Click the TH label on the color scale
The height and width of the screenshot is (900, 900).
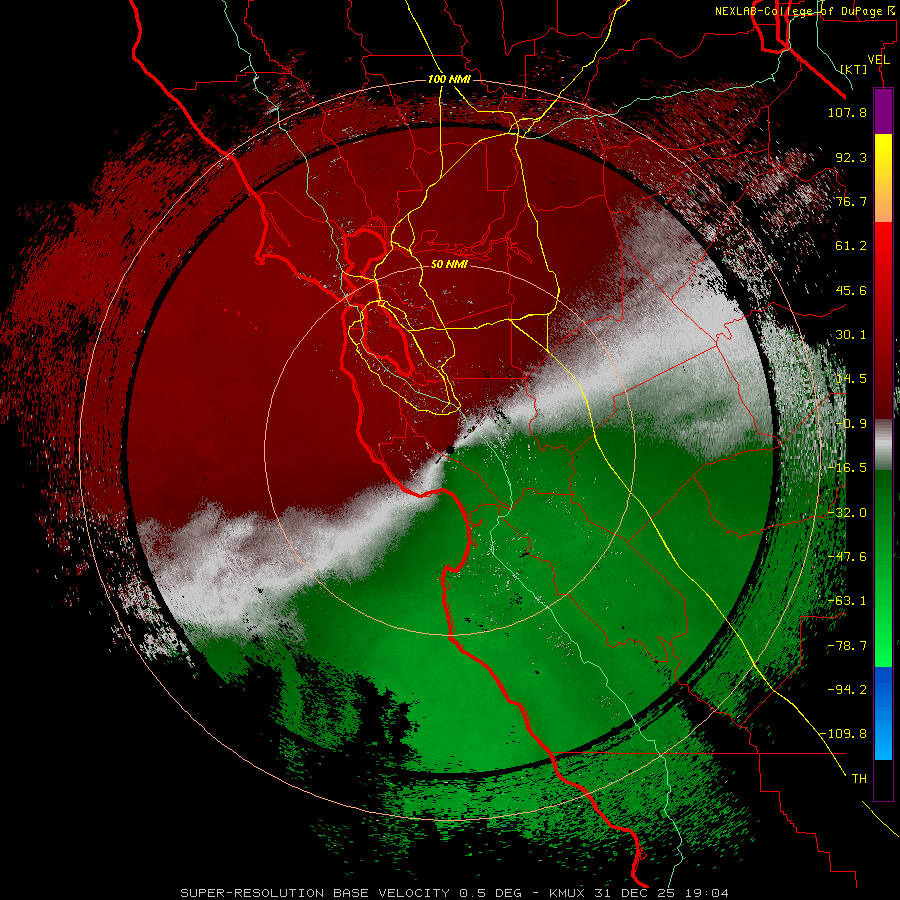(859, 779)
